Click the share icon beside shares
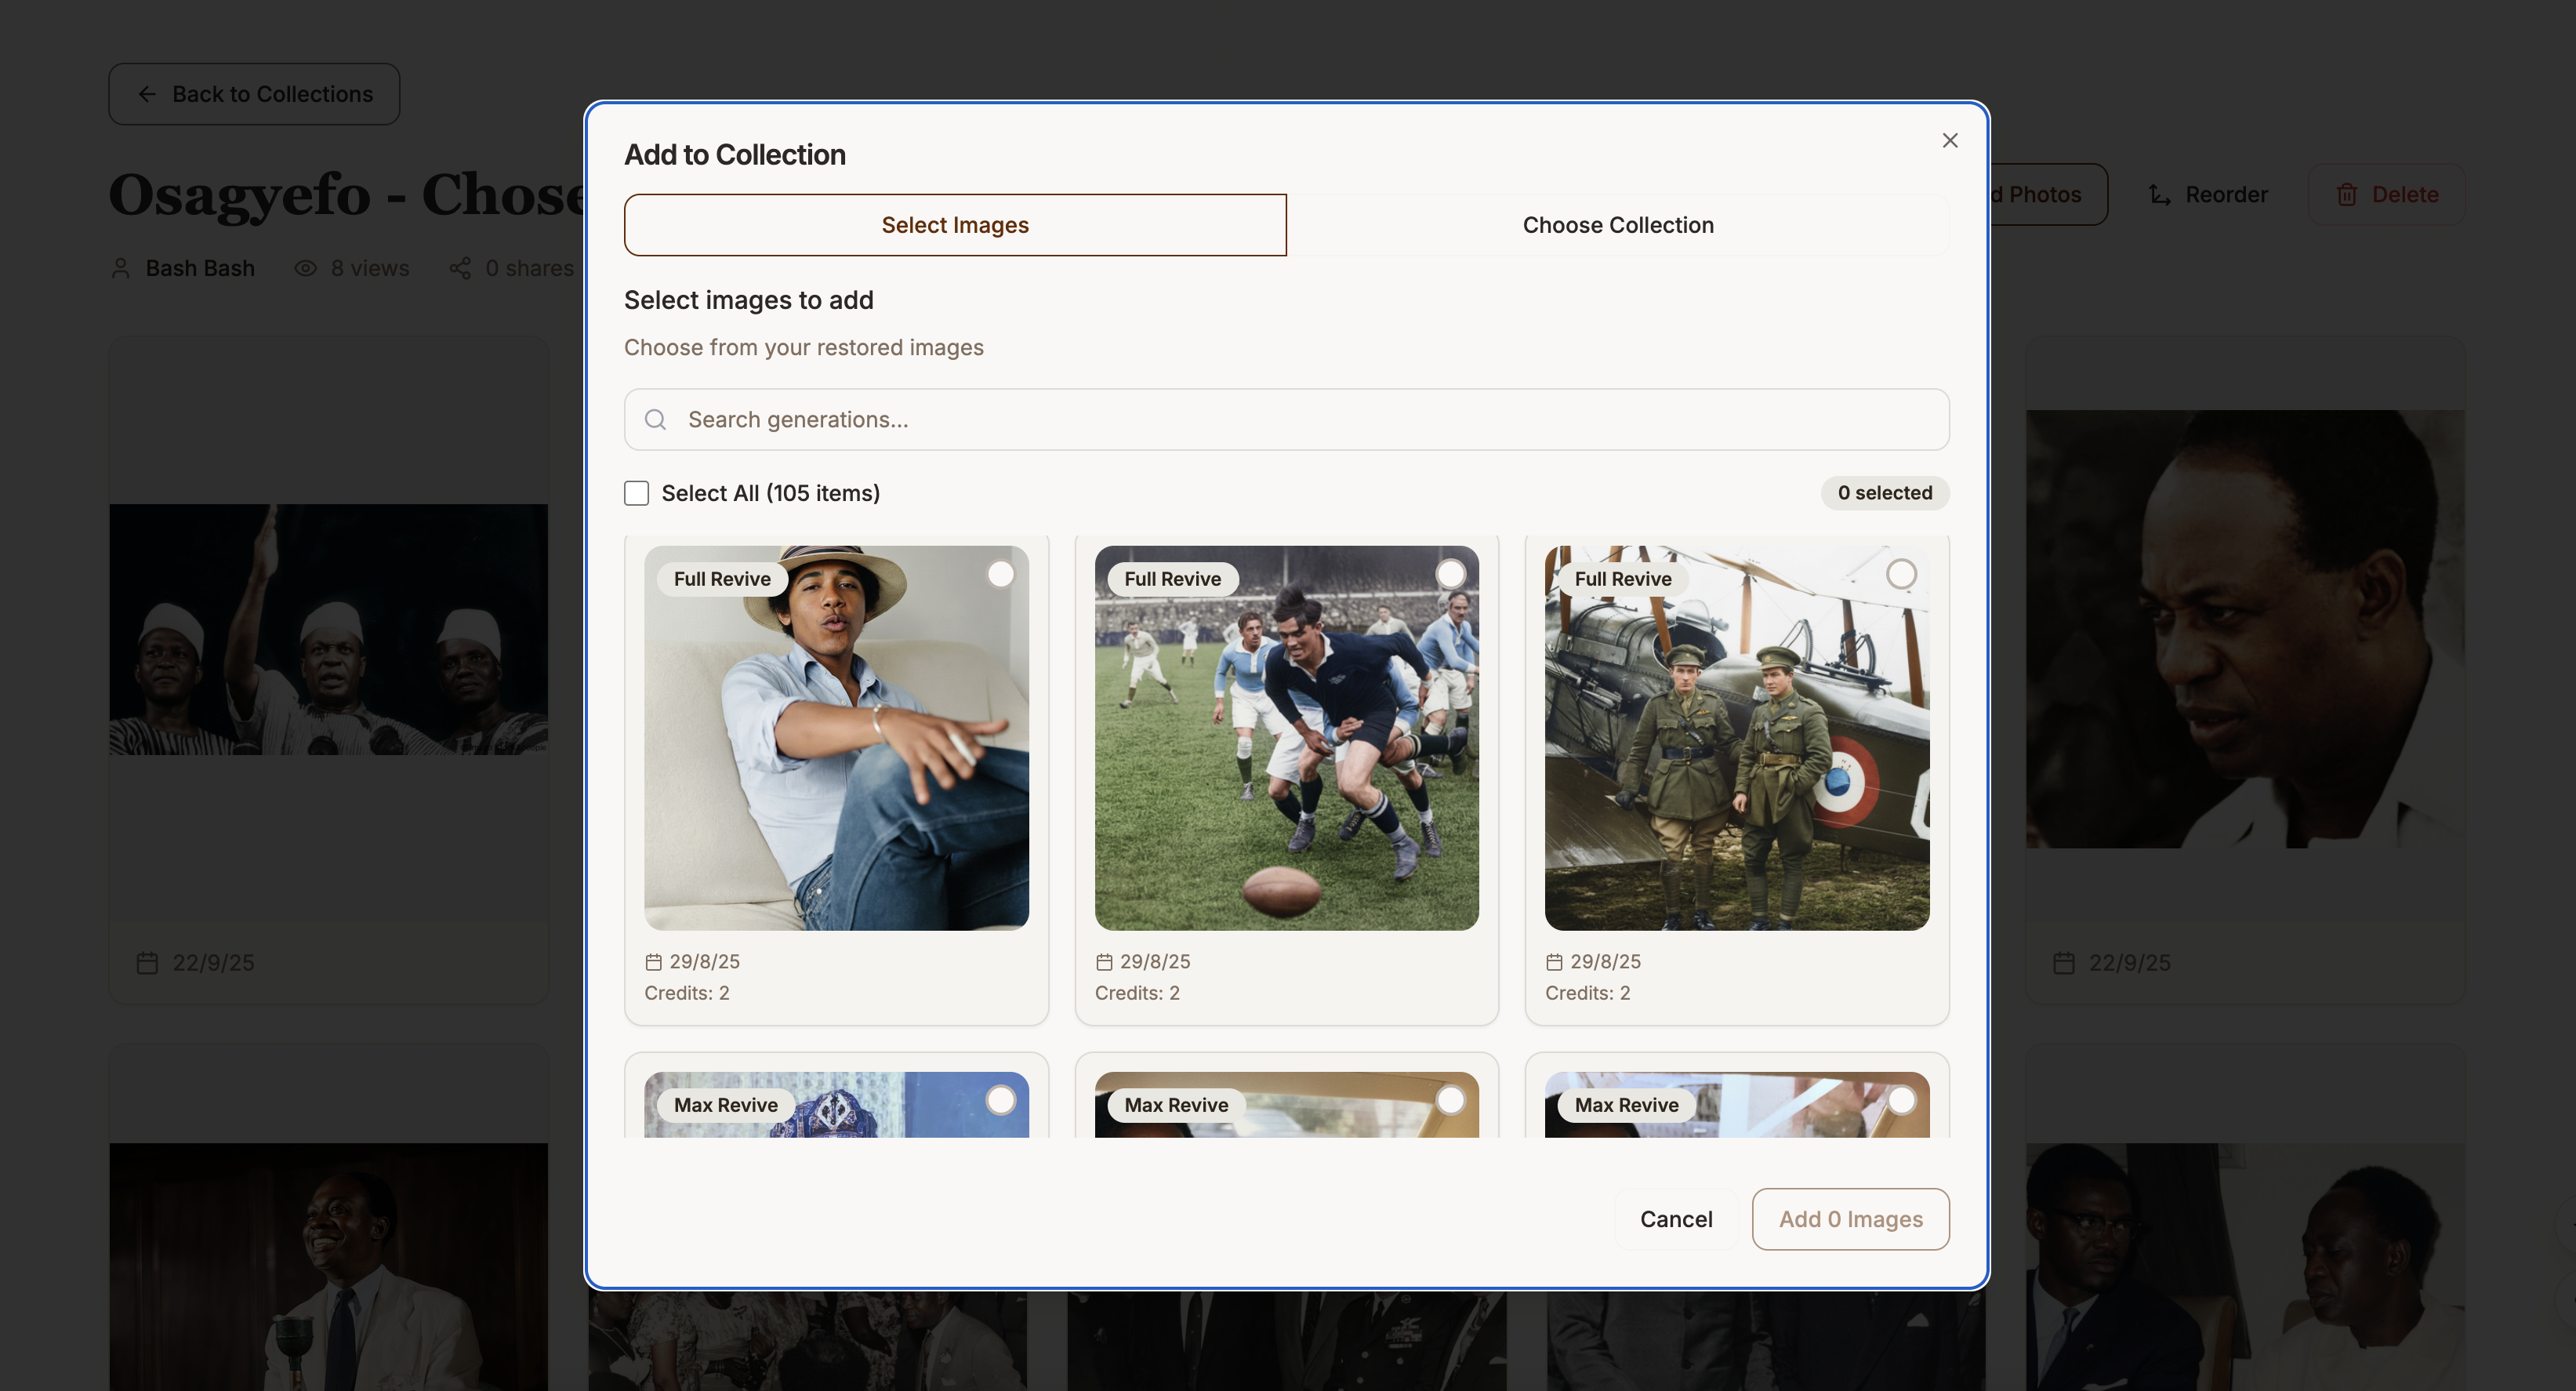Viewport: 2576px width, 1391px height. pos(460,268)
